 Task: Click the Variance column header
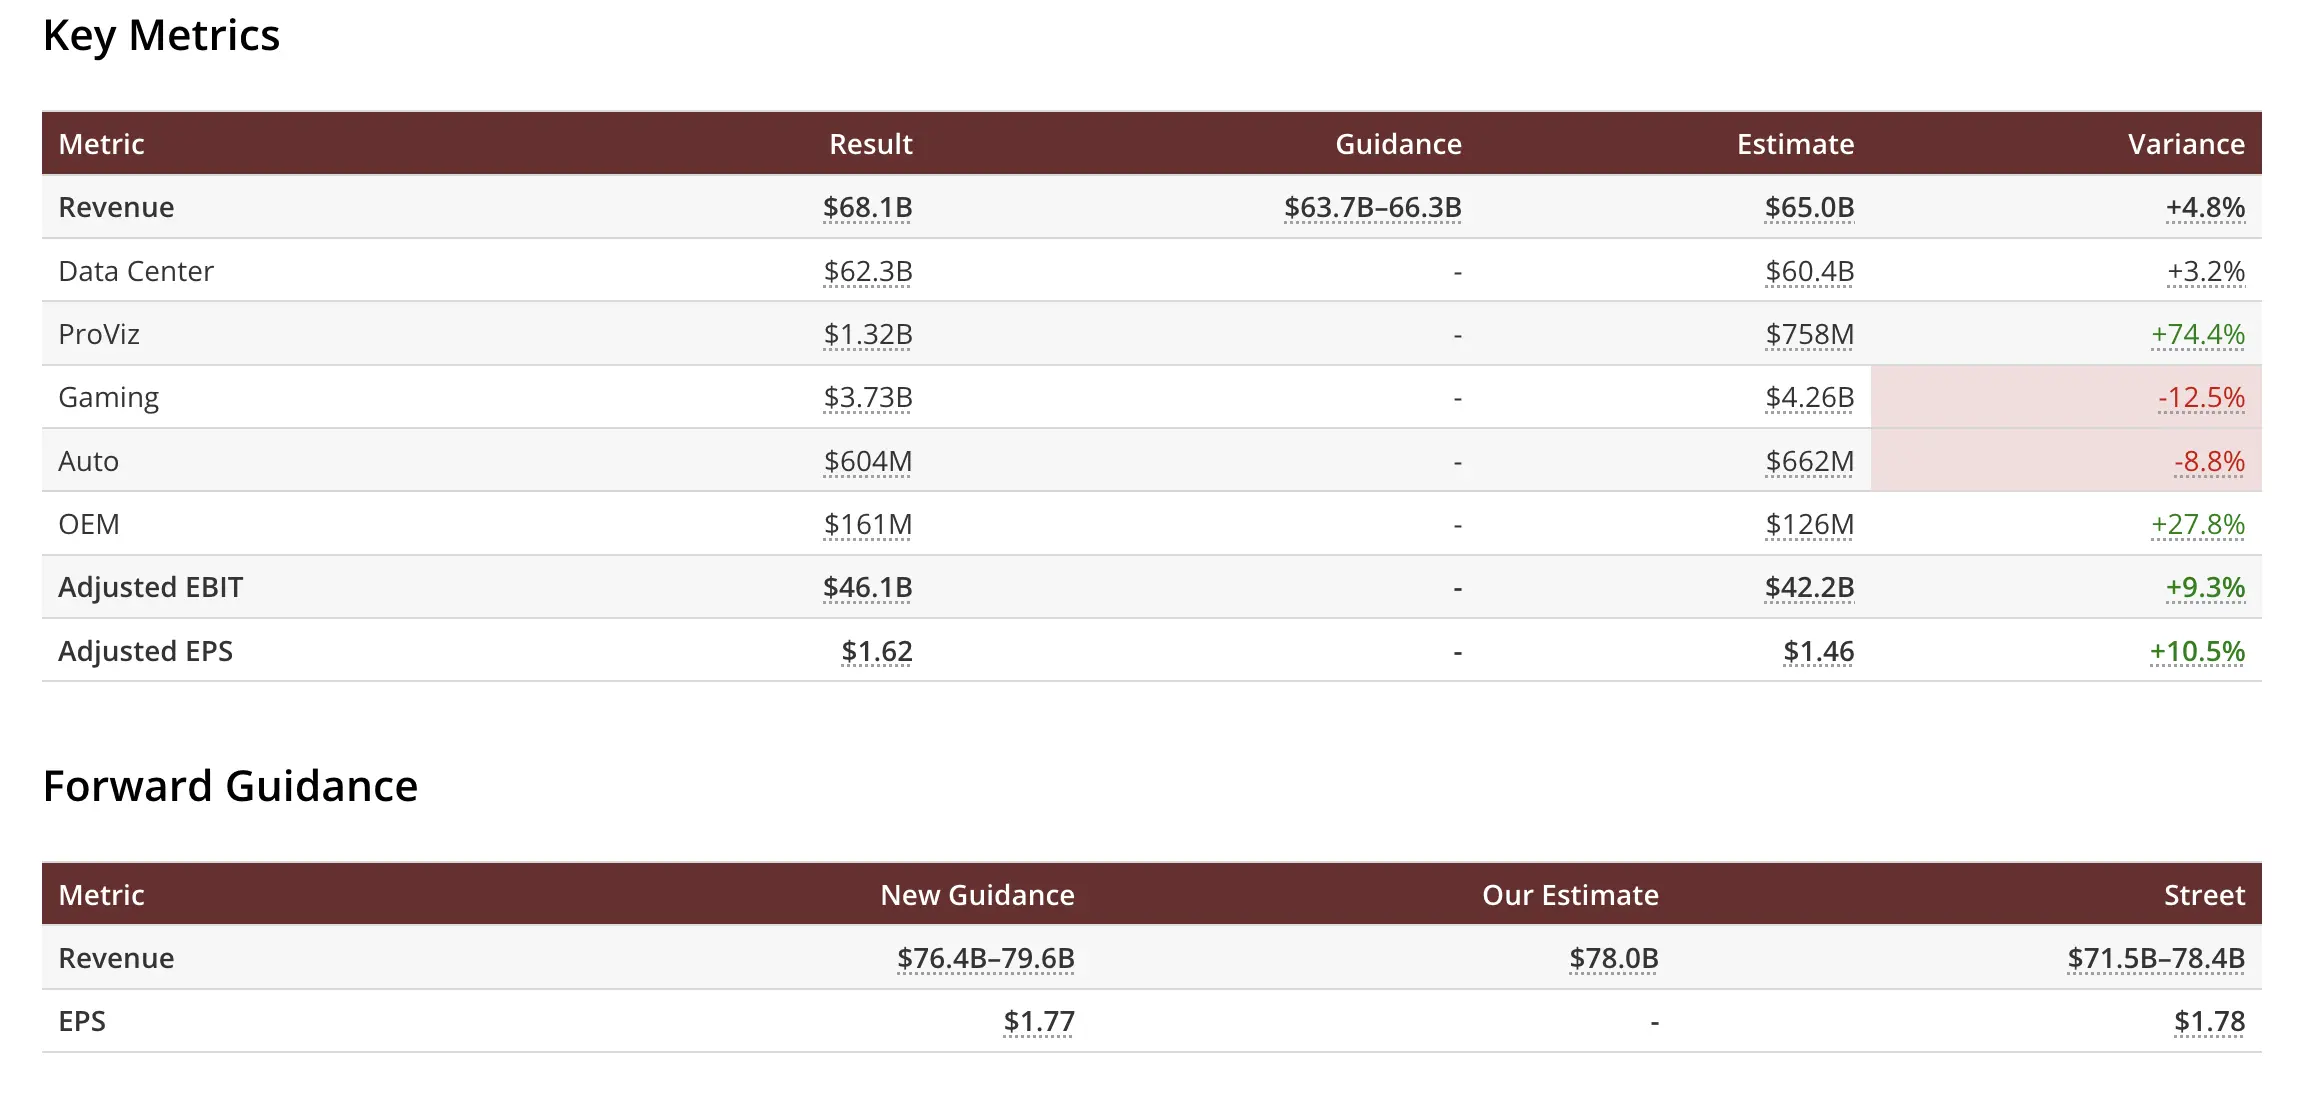[x=2185, y=144]
